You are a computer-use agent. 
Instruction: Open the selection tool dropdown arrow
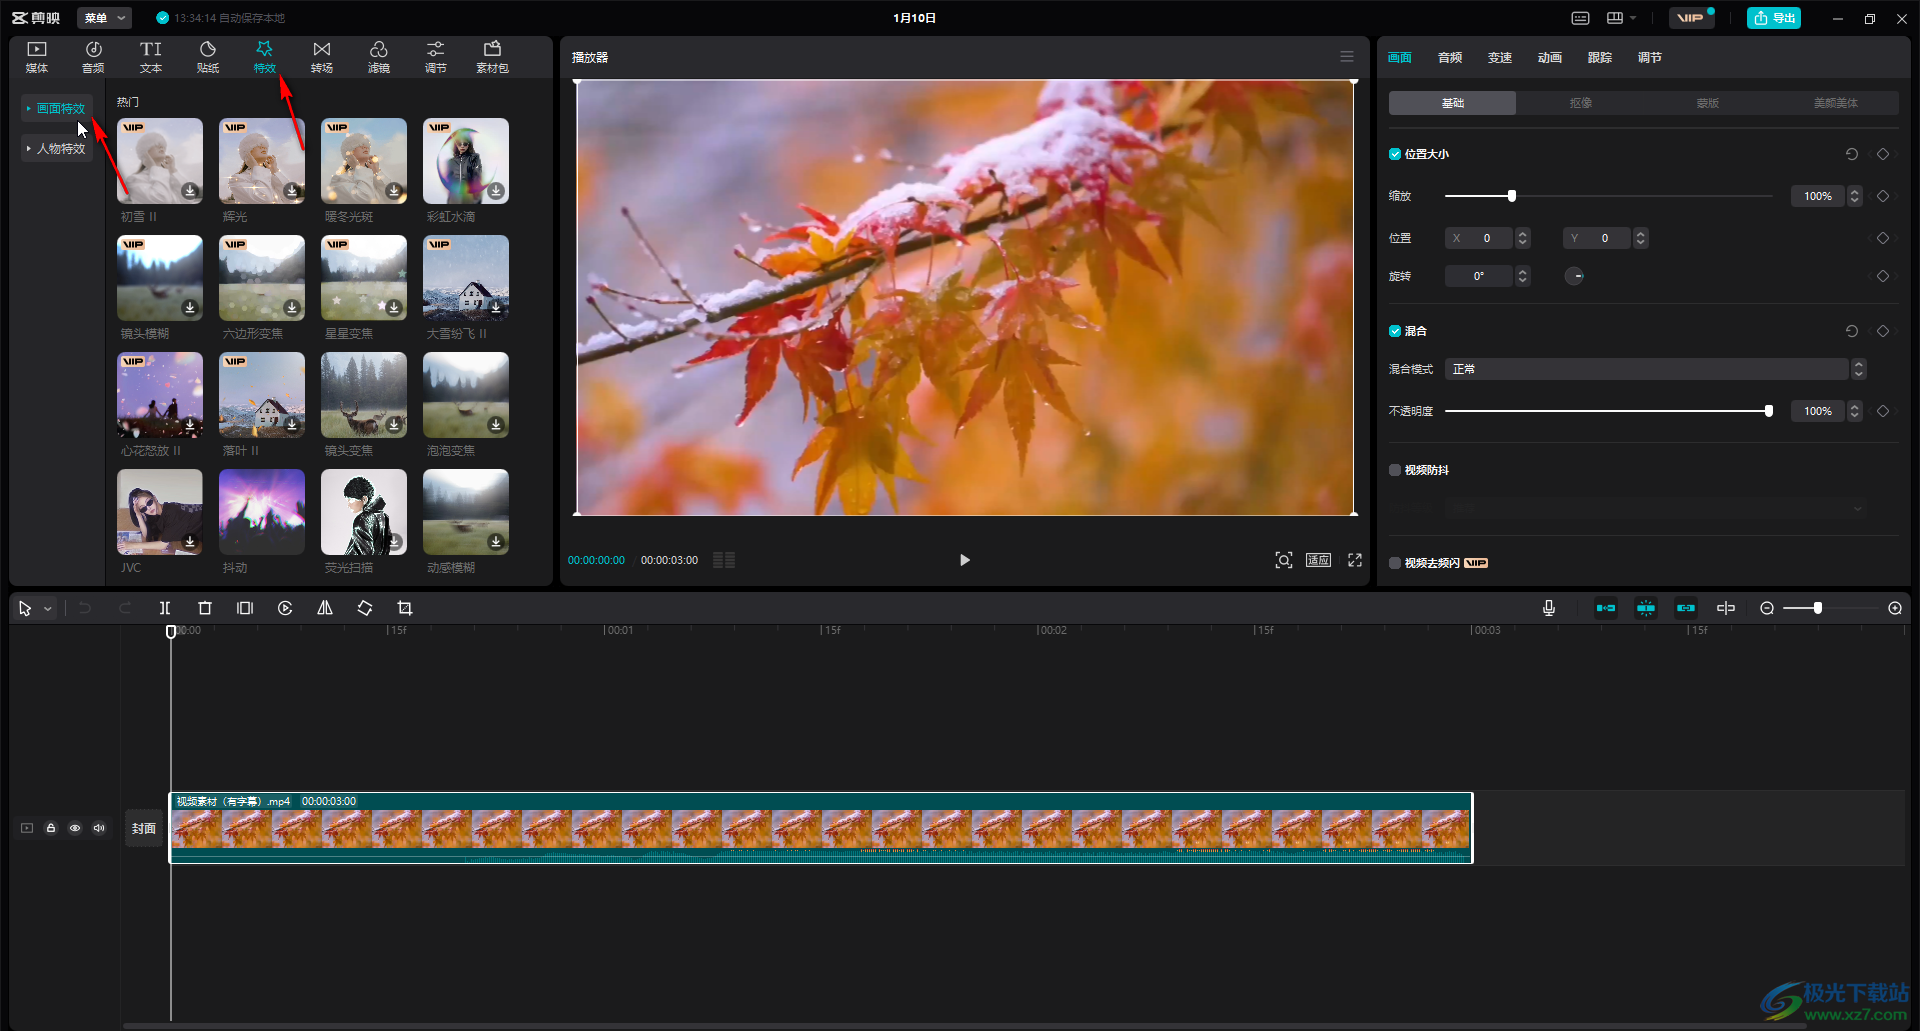(x=47, y=608)
